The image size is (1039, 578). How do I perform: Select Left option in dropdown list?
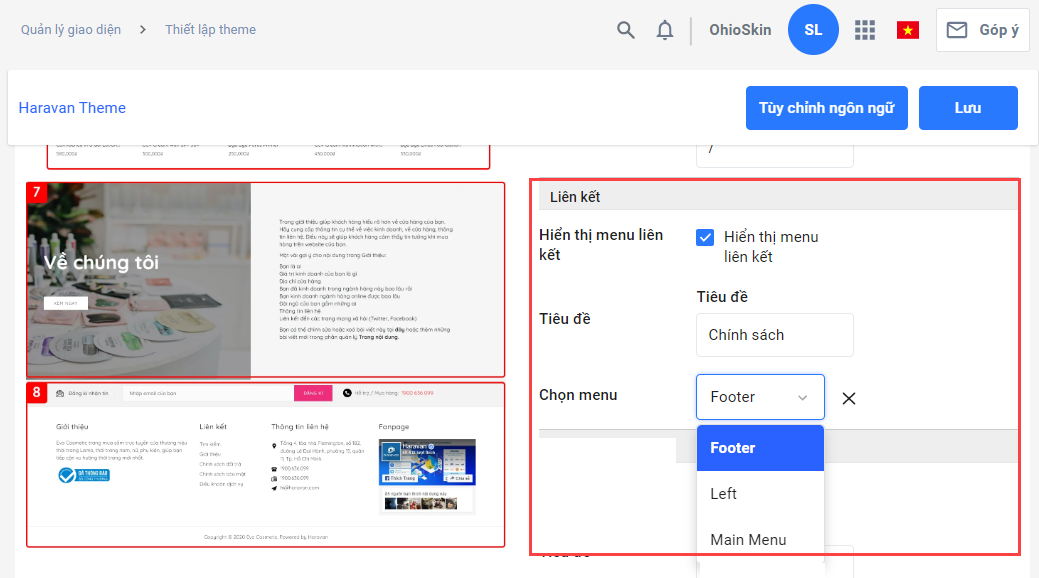click(760, 494)
